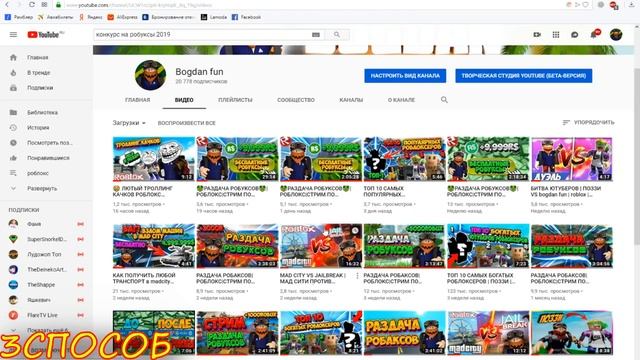Viewport: 640px width, 360px height.
Task: Switch to the О КАНАЛЕ tab
Action: click(401, 100)
